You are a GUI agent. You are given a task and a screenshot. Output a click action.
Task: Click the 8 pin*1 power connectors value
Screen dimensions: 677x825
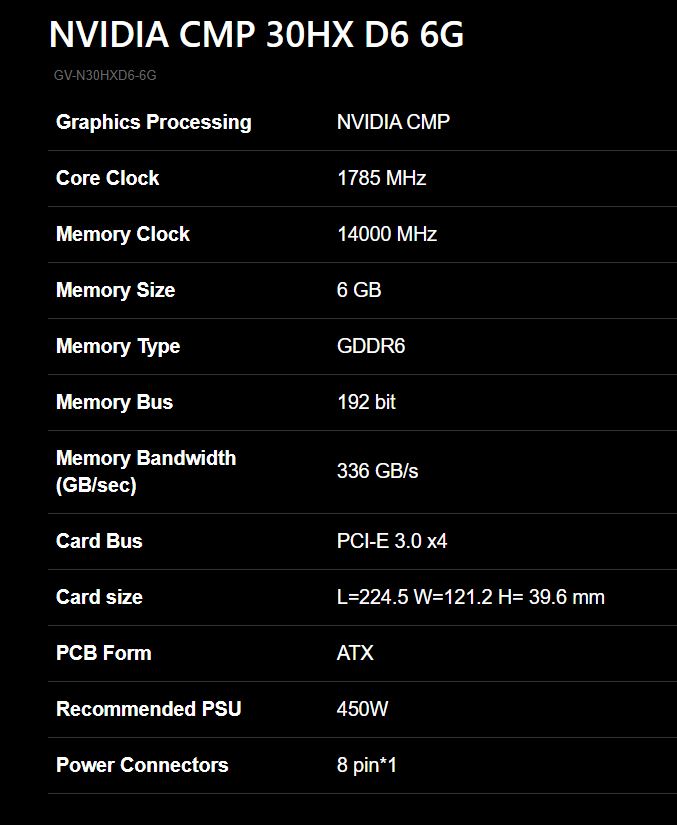click(367, 765)
